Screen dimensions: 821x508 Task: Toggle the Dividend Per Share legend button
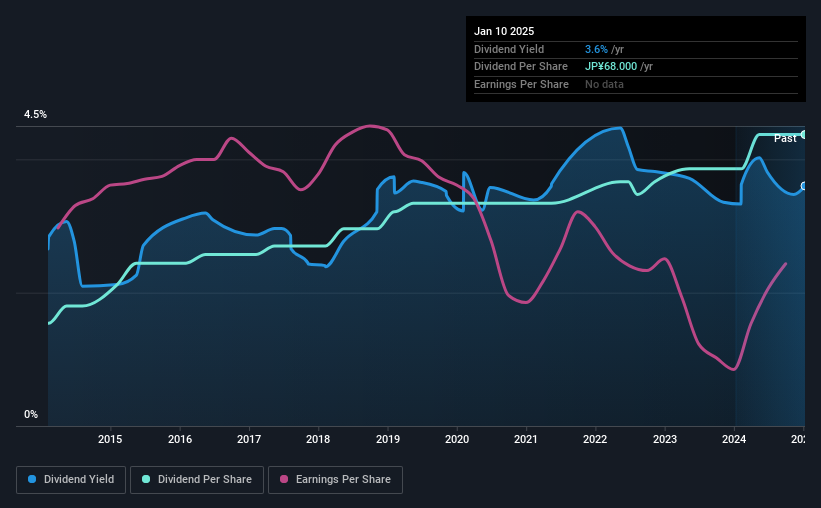coord(197,480)
